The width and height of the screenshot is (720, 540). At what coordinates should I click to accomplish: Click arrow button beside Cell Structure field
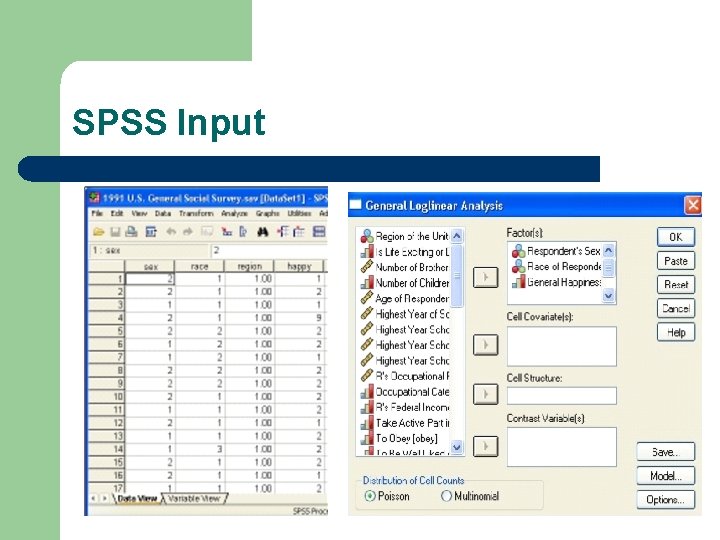point(485,394)
